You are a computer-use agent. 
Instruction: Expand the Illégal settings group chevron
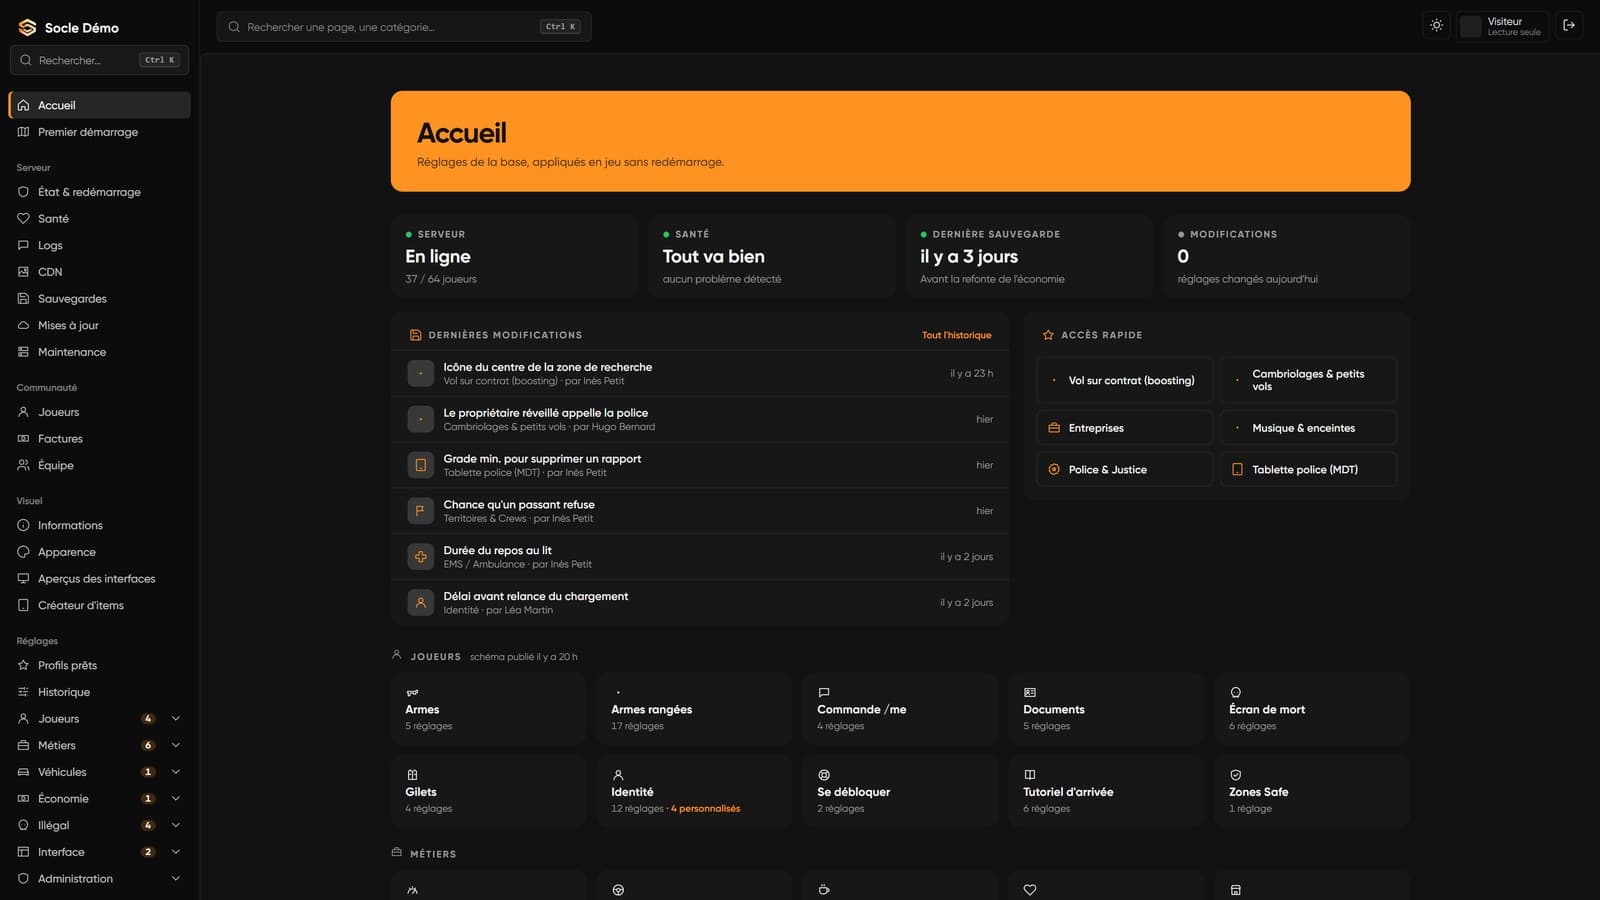pos(176,825)
